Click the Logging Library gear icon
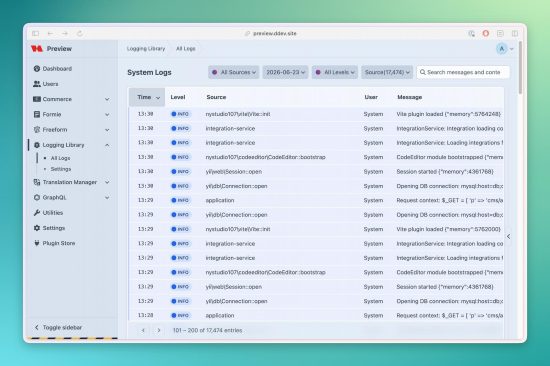Image resolution: width=550 pixels, height=366 pixels. coord(36,145)
